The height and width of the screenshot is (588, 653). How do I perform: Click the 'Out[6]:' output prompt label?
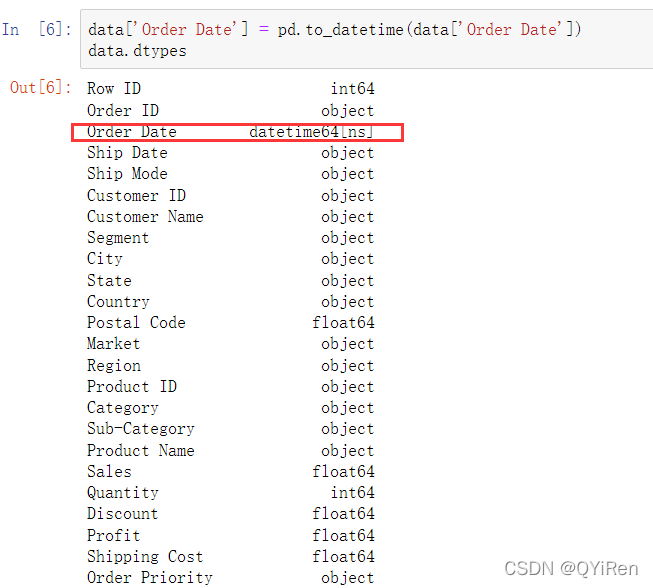40,87
